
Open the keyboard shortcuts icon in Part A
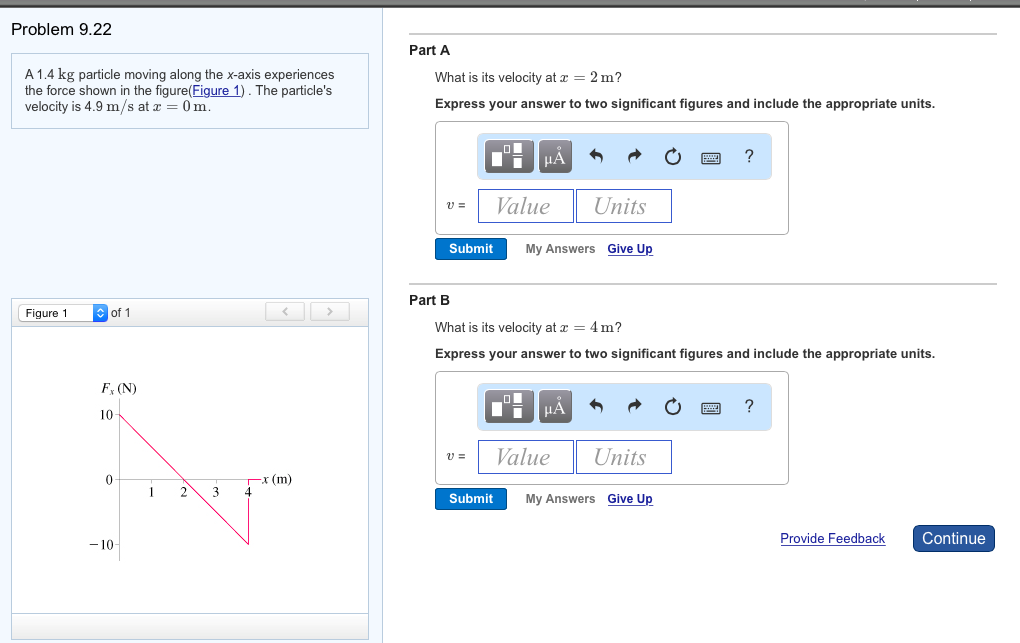[x=710, y=156]
